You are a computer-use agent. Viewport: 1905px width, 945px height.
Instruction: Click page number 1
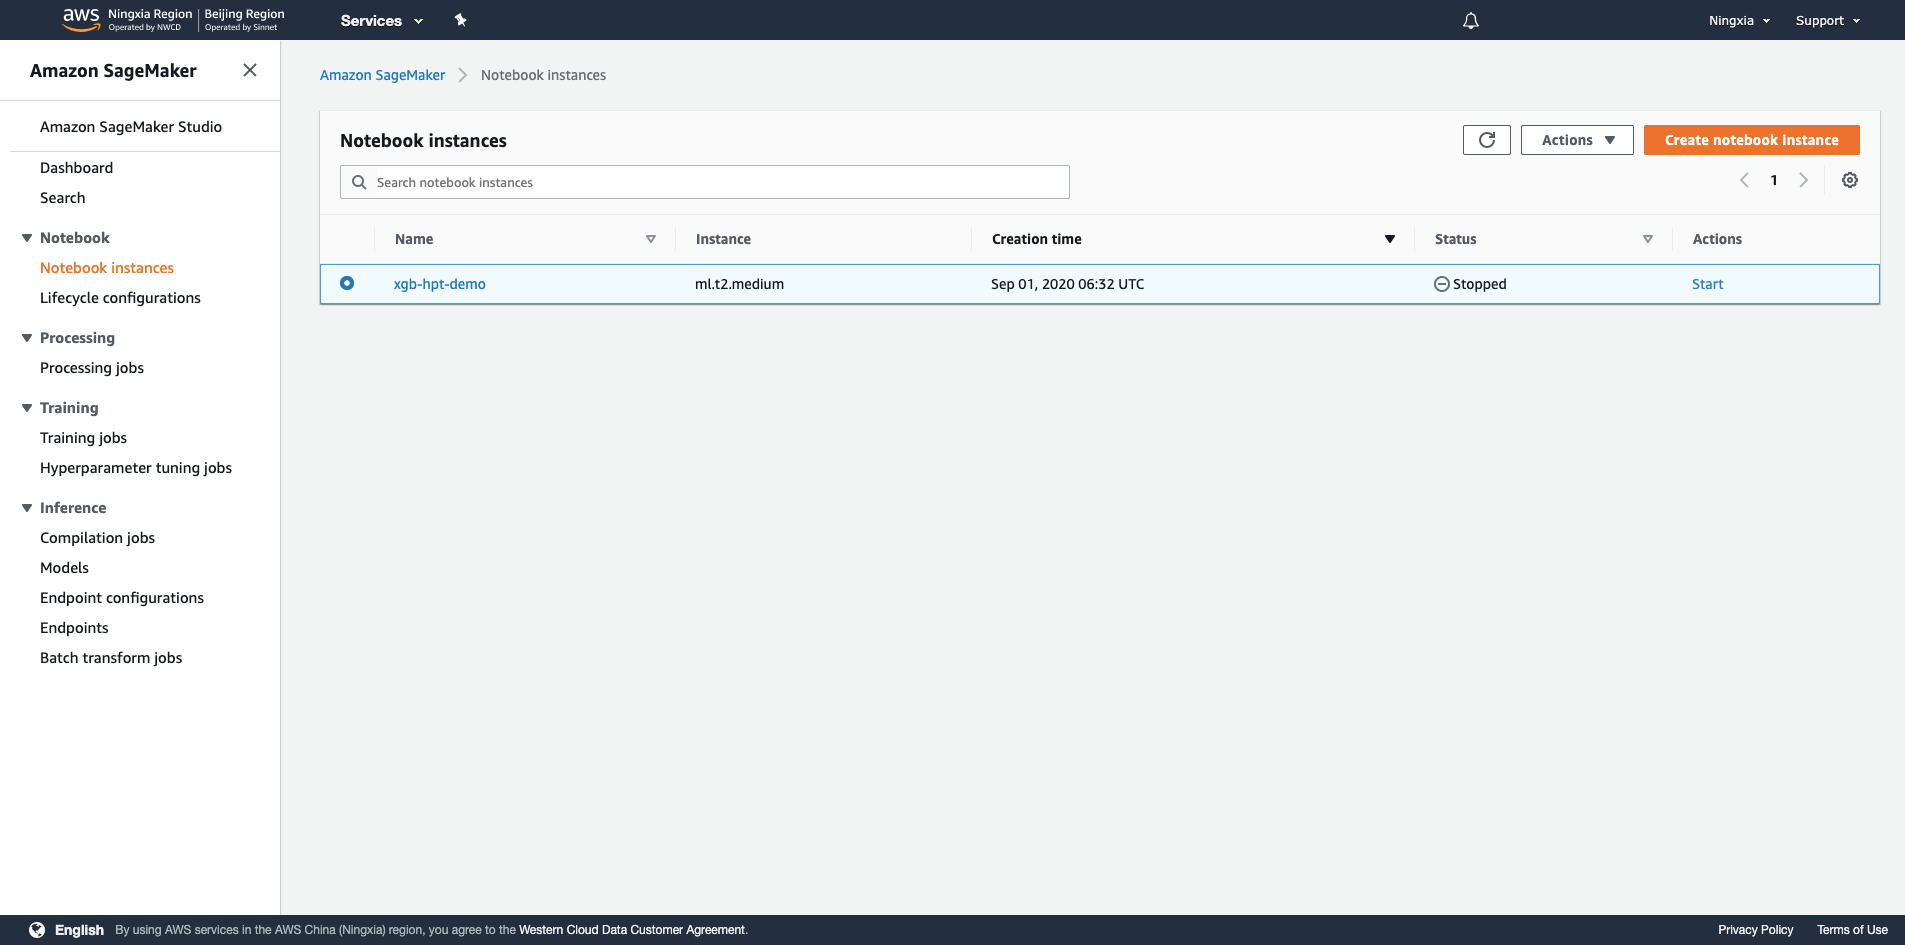coord(1774,180)
